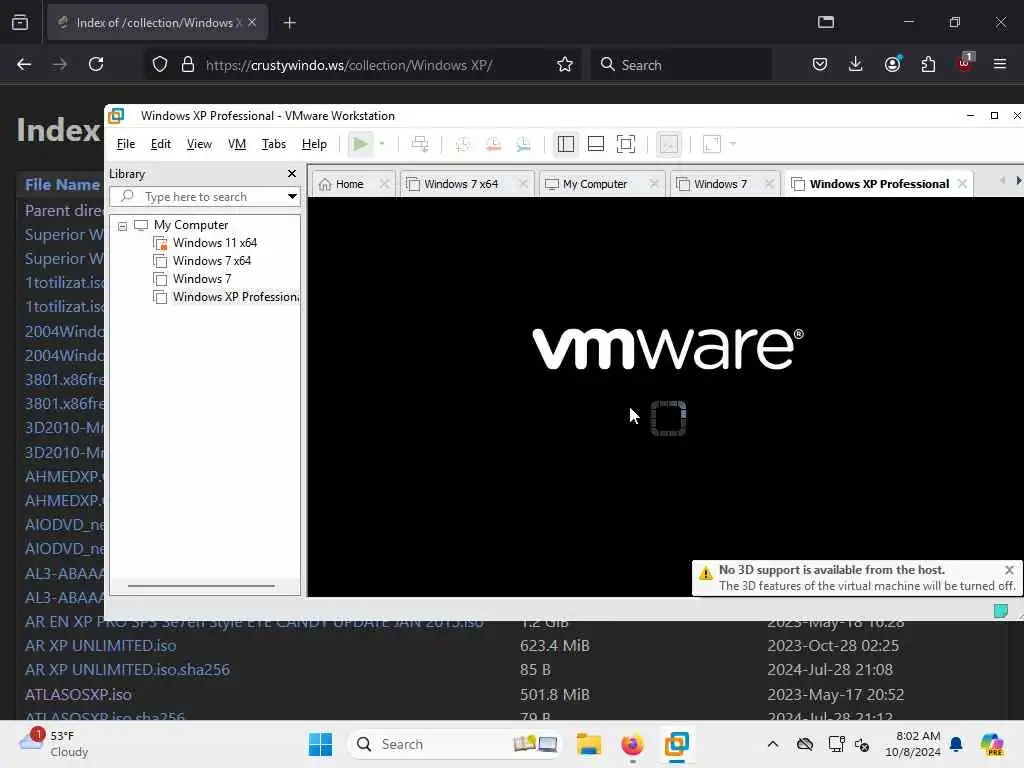
Task: Bookmark this page with the star icon
Action: tap(565, 65)
